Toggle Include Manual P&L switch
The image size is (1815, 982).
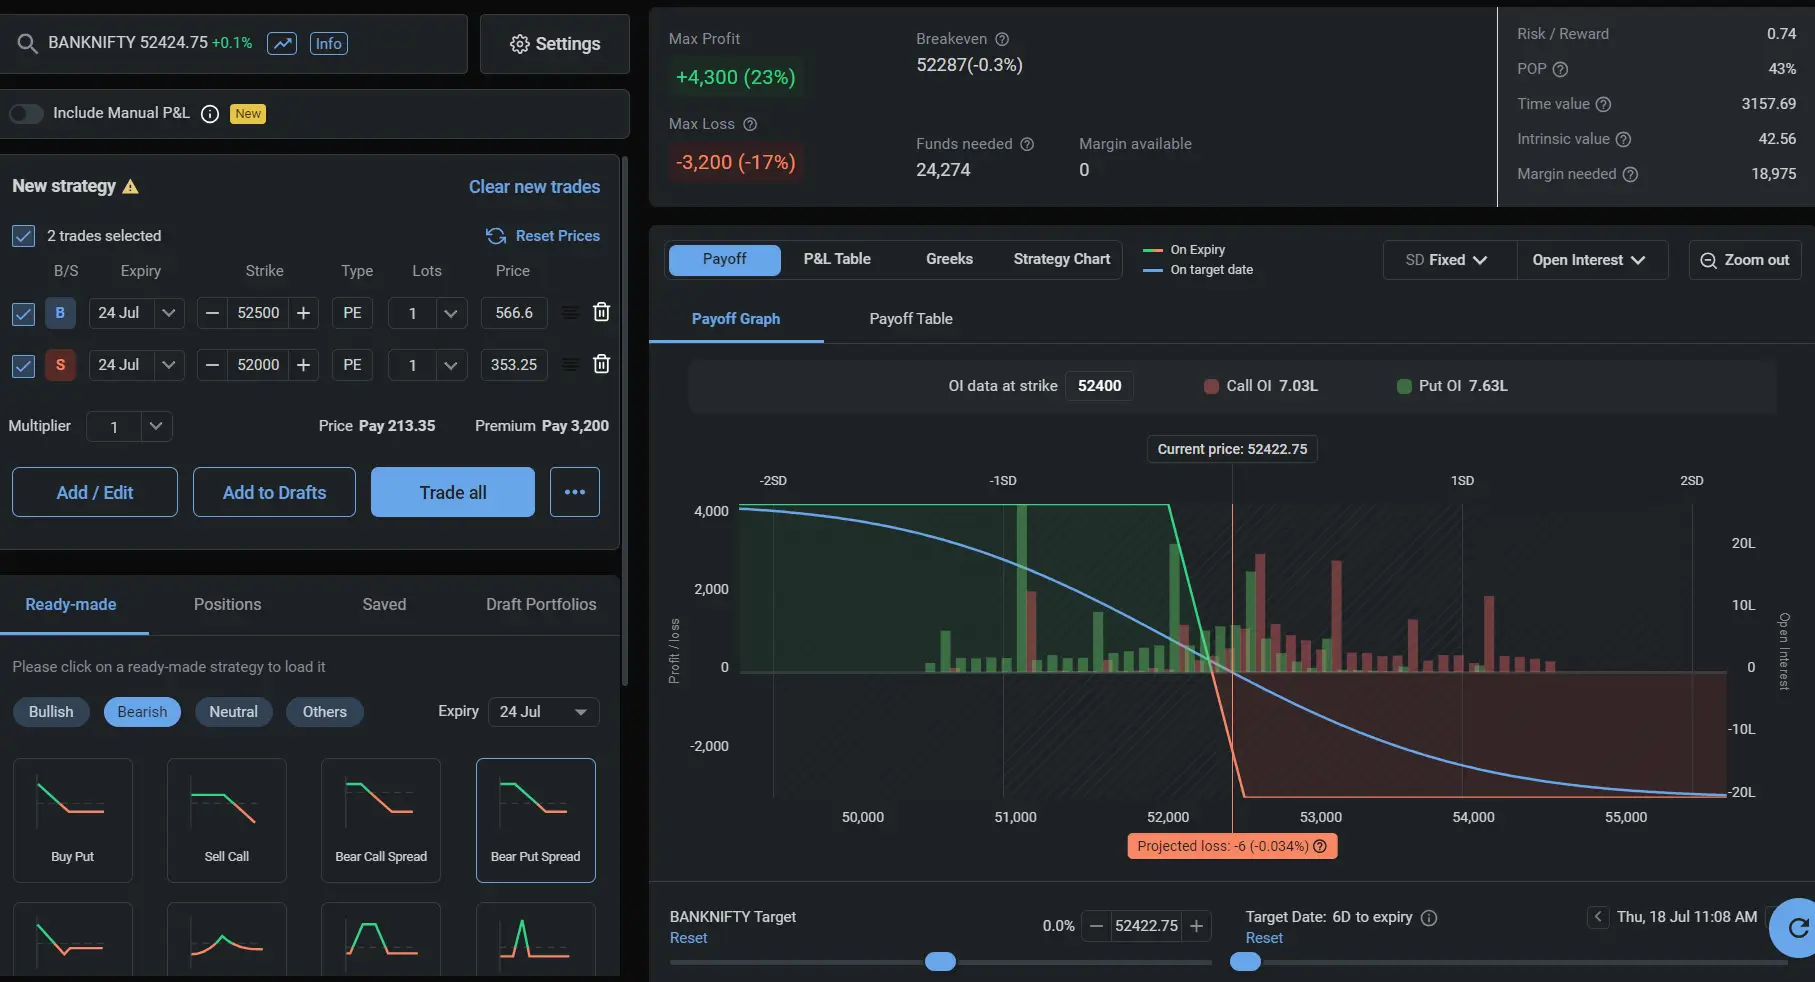pyautogui.click(x=26, y=113)
